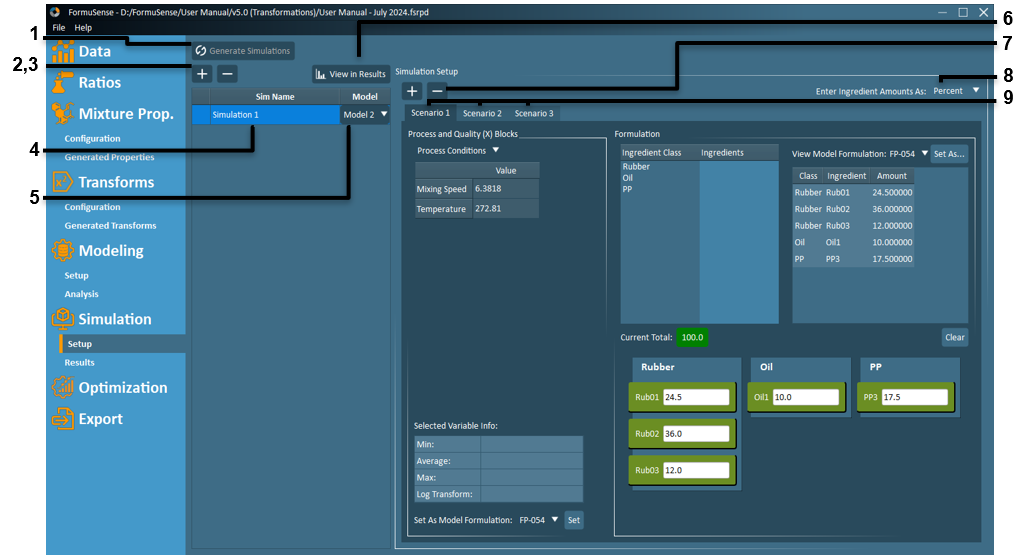Open the File menu

(59, 28)
